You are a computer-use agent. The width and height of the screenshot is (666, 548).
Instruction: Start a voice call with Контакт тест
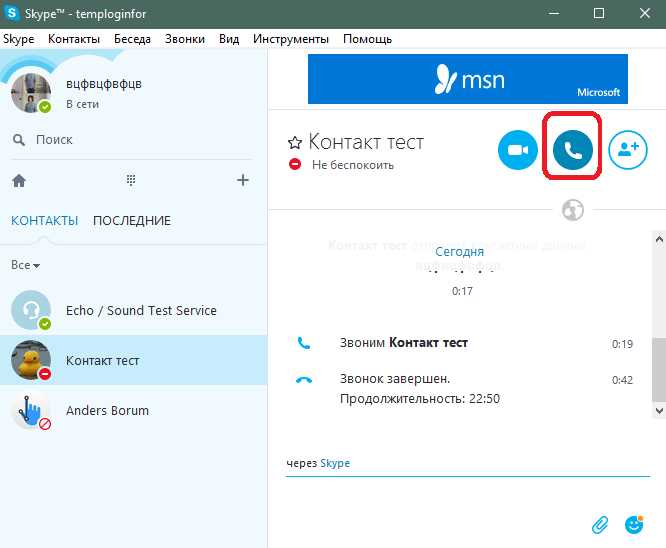[x=573, y=150]
